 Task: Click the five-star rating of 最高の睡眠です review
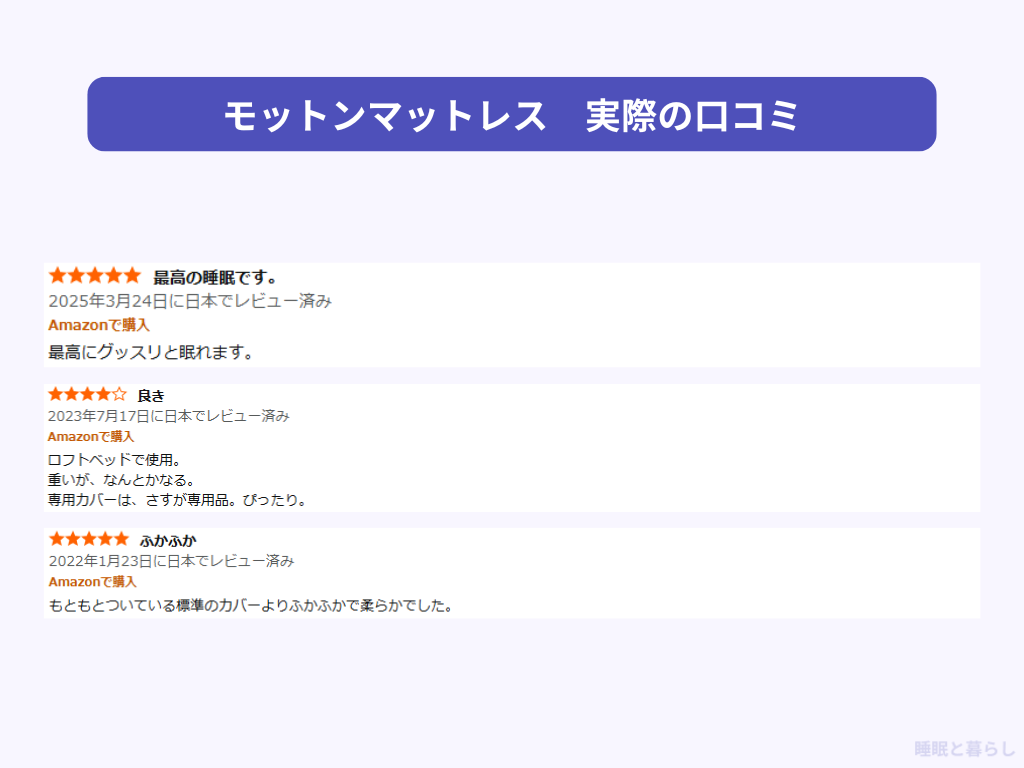(x=95, y=276)
